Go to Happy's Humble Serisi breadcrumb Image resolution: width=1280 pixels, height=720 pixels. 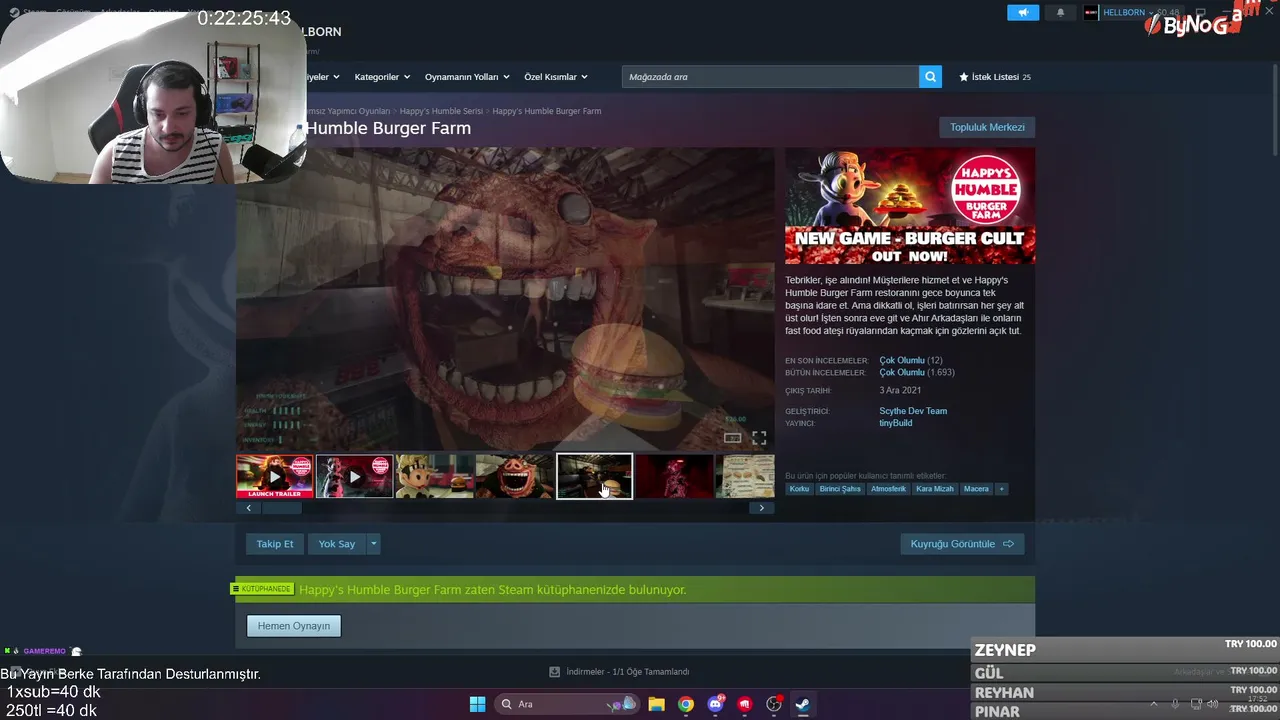tap(441, 111)
